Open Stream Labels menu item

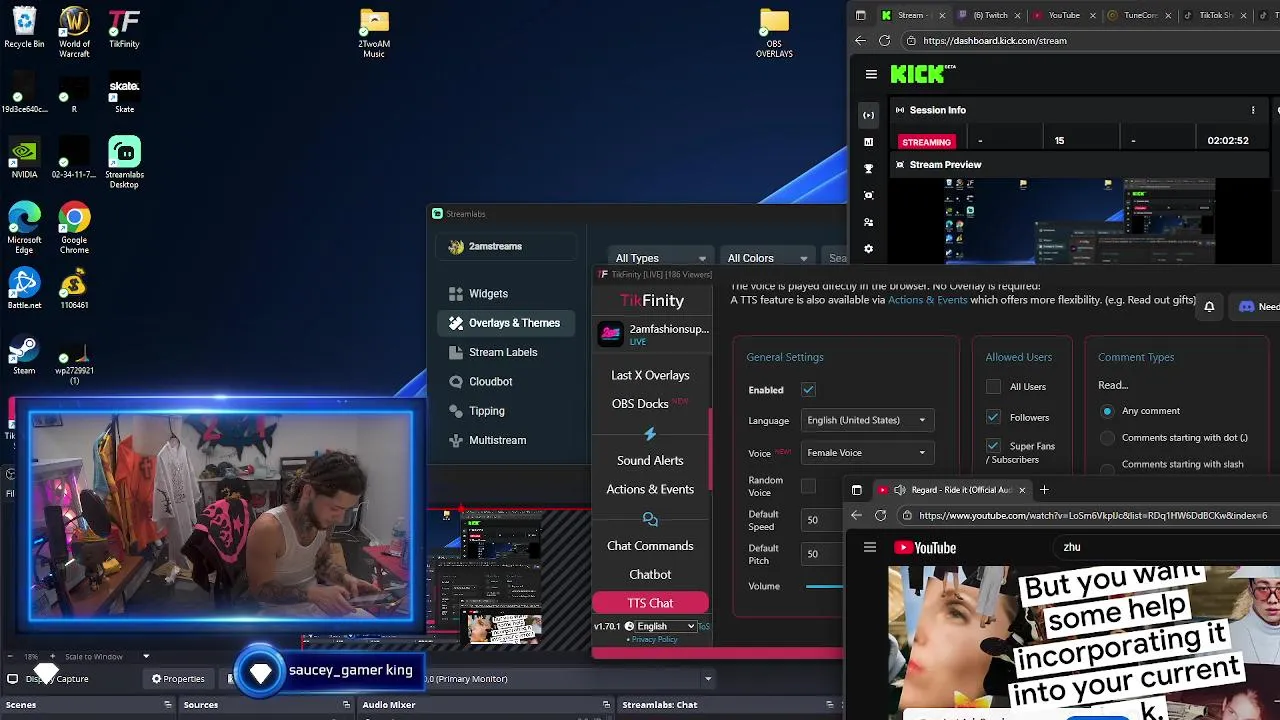pyautogui.click(x=503, y=352)
